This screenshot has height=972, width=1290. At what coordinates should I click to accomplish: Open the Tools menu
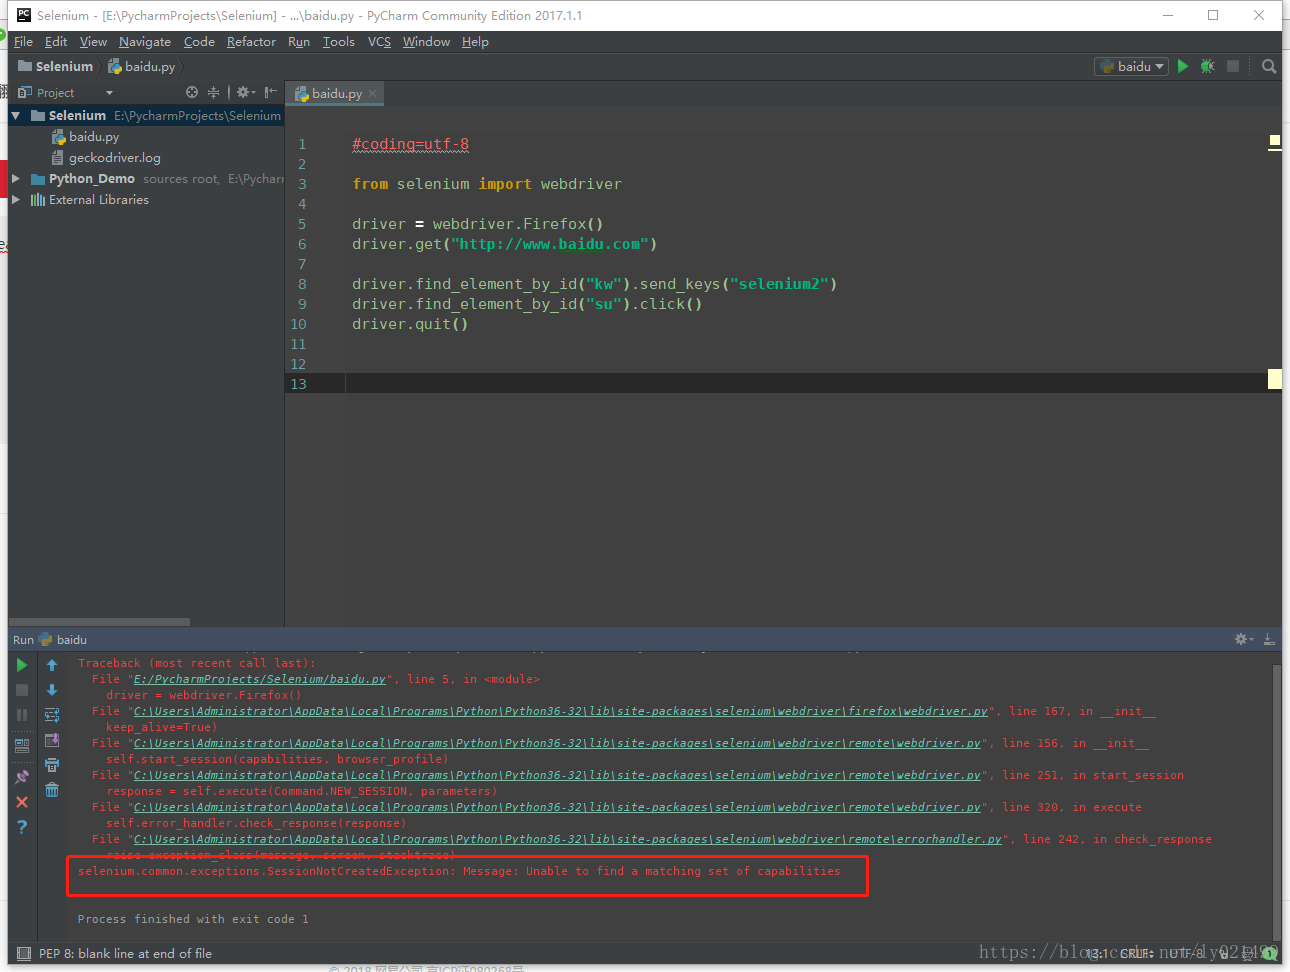339,42
